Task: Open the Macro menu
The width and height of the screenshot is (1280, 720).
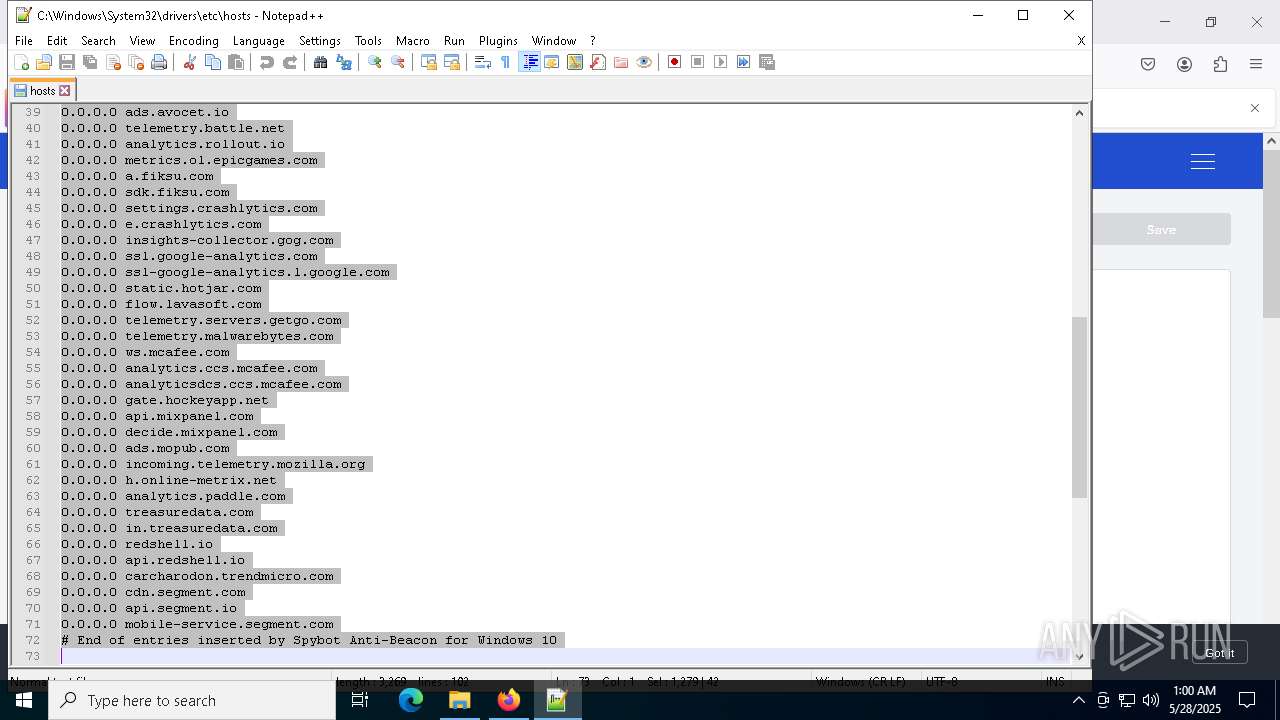Action: 413,41
